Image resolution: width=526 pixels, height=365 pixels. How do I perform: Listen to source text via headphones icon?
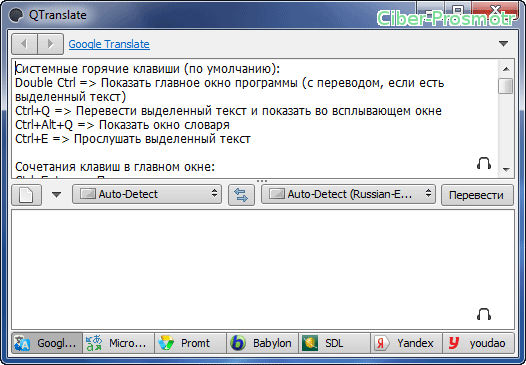click(x=484, y=163)
